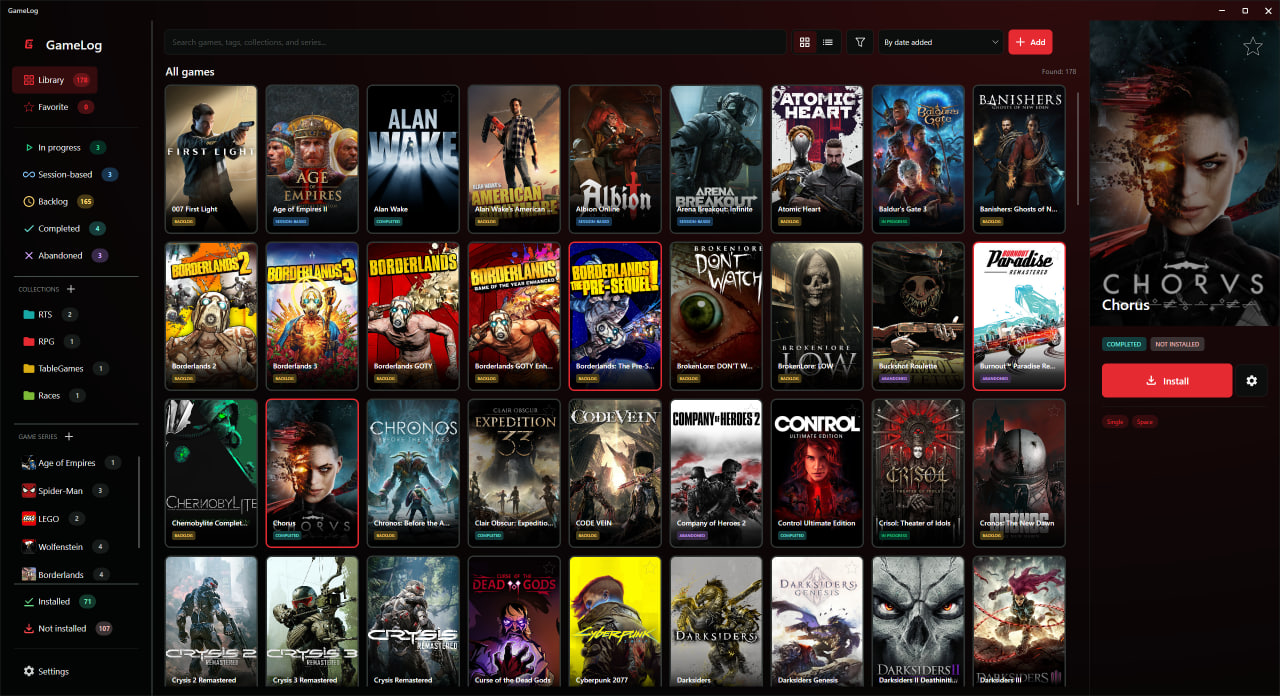Click the 'Space' tag chip
The image size is (1280, 696).
point(1145,422)
